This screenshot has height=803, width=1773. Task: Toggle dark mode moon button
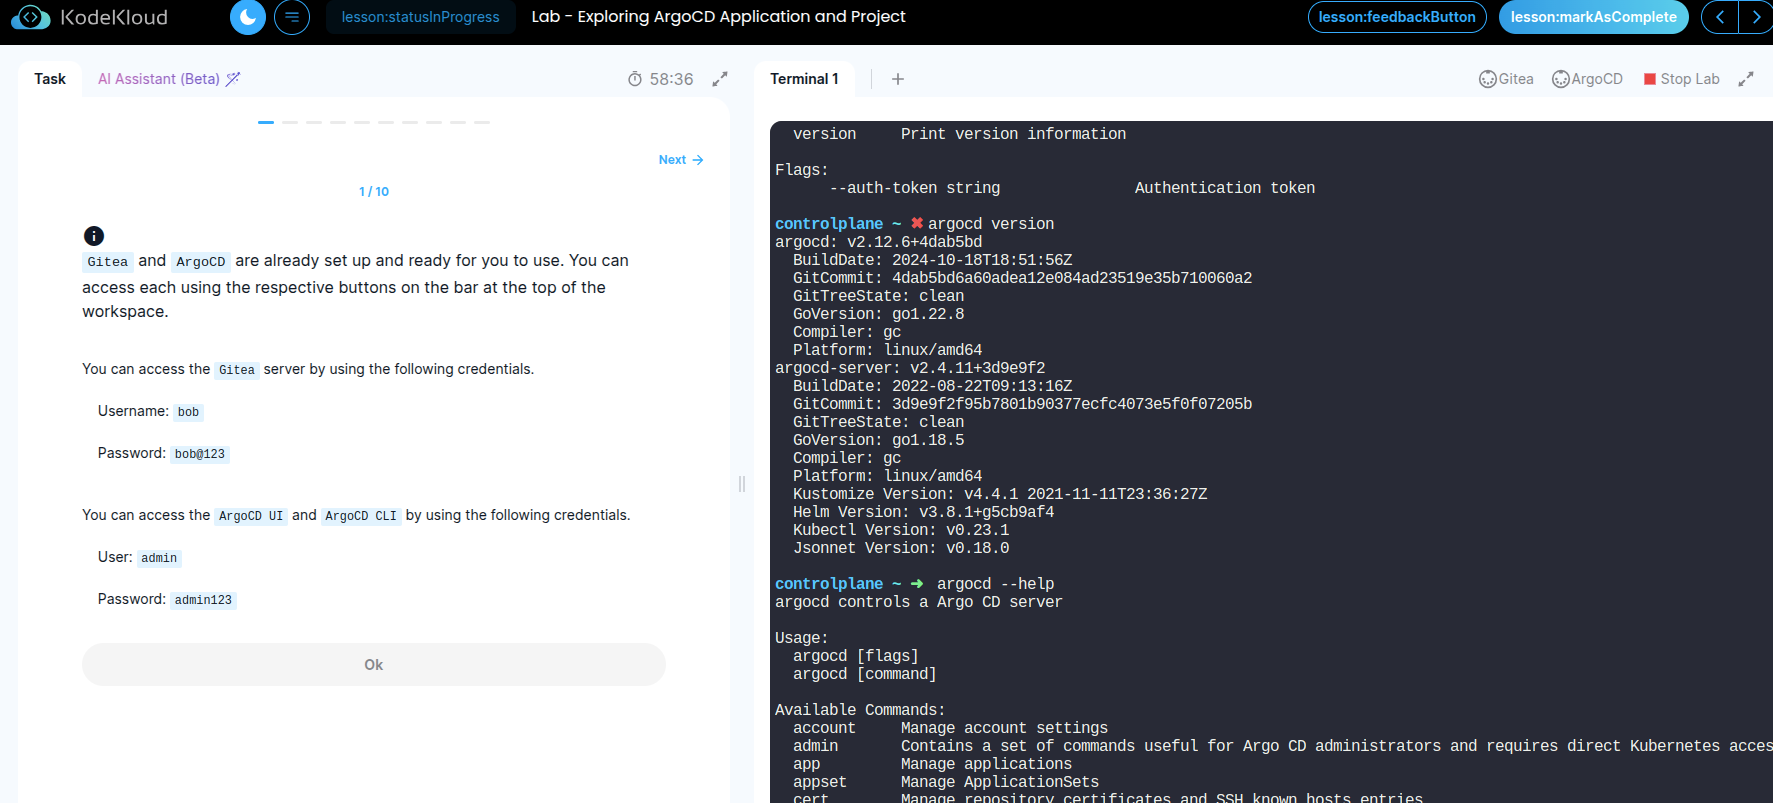(x=248, y=17)
